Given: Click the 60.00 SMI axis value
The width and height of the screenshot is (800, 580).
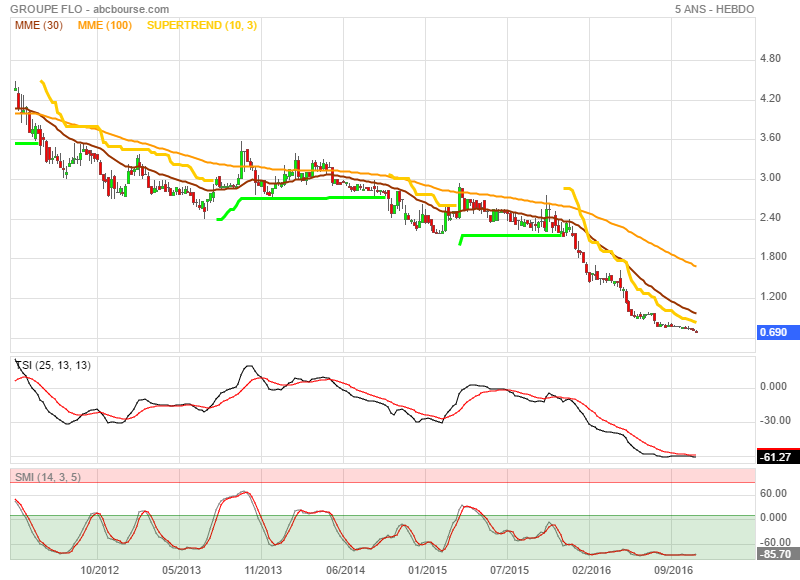Looking at the screenshot, I should click(x=773, y=493).
